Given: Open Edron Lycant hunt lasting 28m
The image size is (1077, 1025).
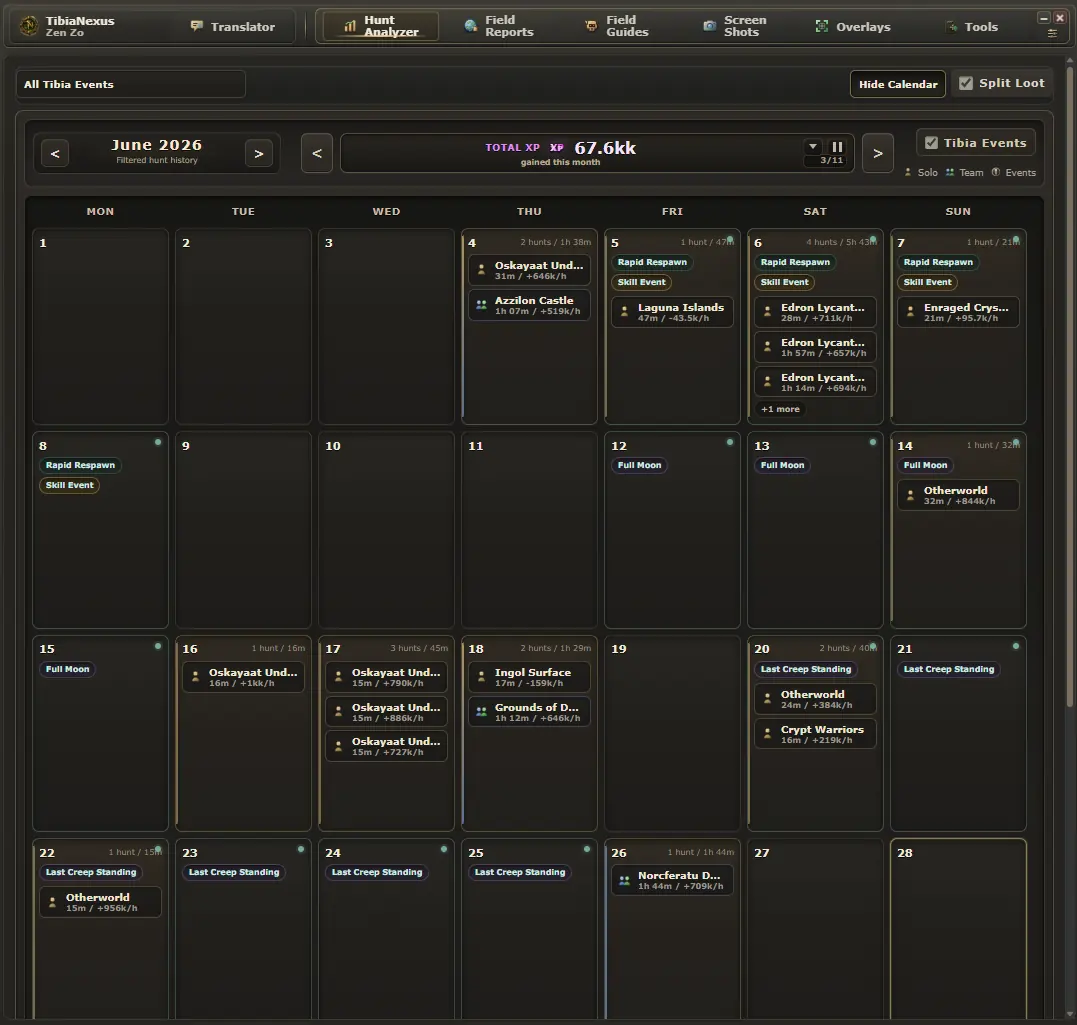Looking at the screenshot, I should pos(815,313).
